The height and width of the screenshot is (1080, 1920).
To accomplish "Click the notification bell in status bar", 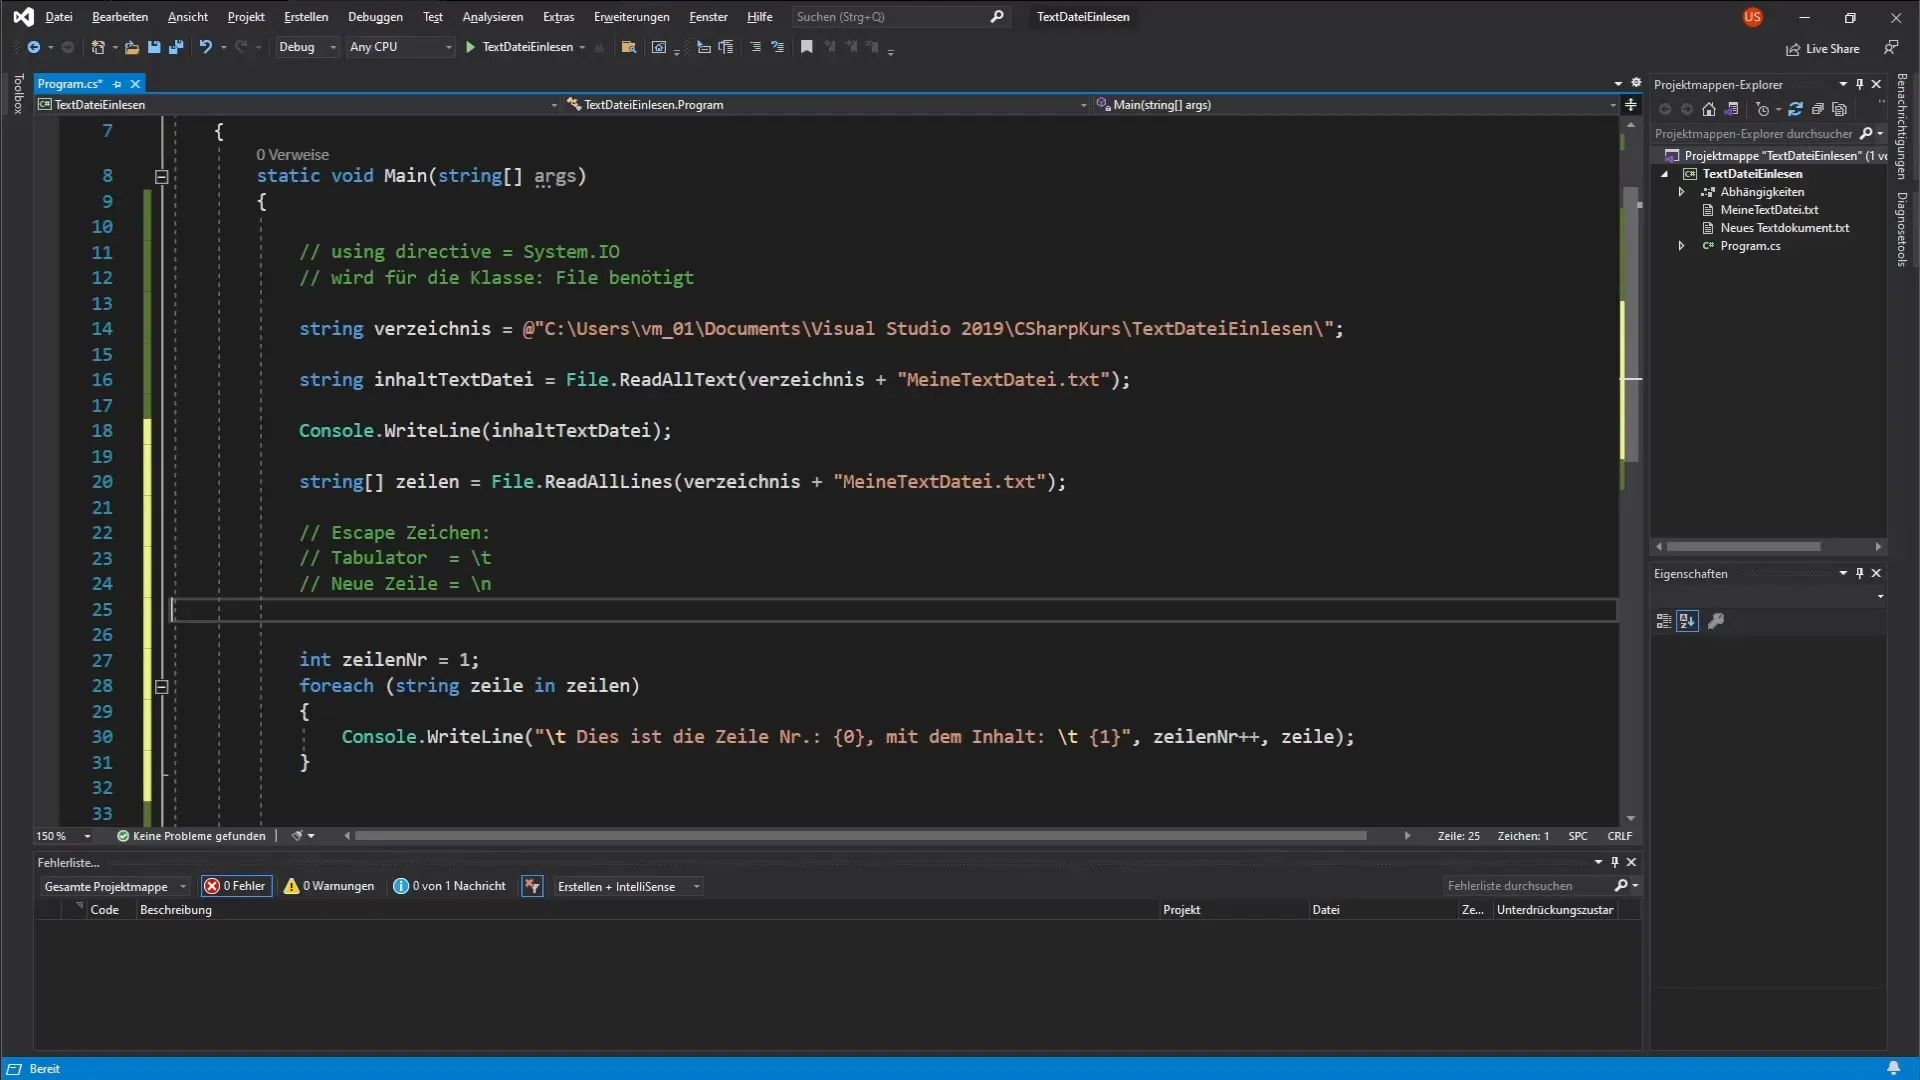I will coord(1893,1068).
